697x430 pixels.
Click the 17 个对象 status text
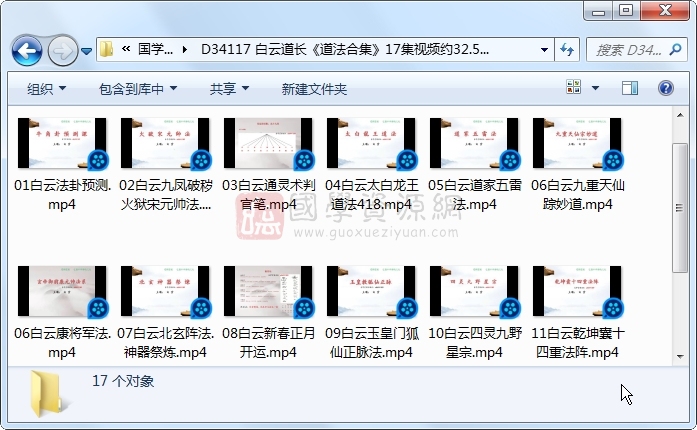(123, 381)
